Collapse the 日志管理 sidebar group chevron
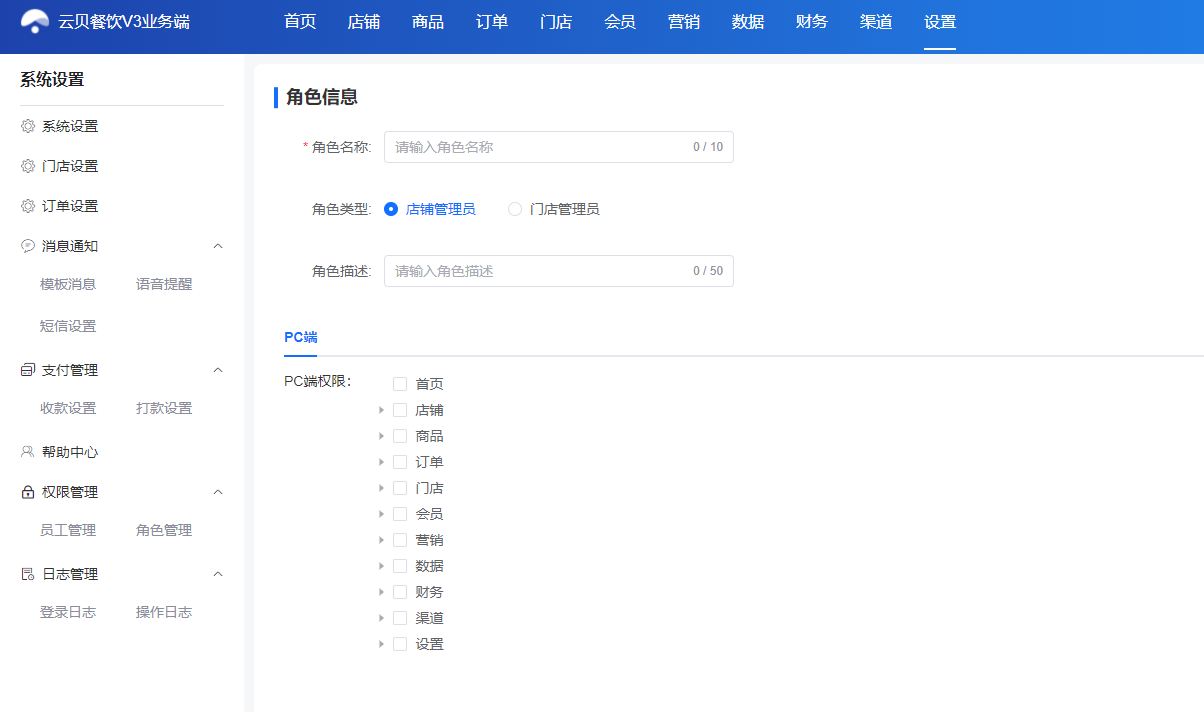The height and width of the screenshot is (712, 1204). pos(218,574)
